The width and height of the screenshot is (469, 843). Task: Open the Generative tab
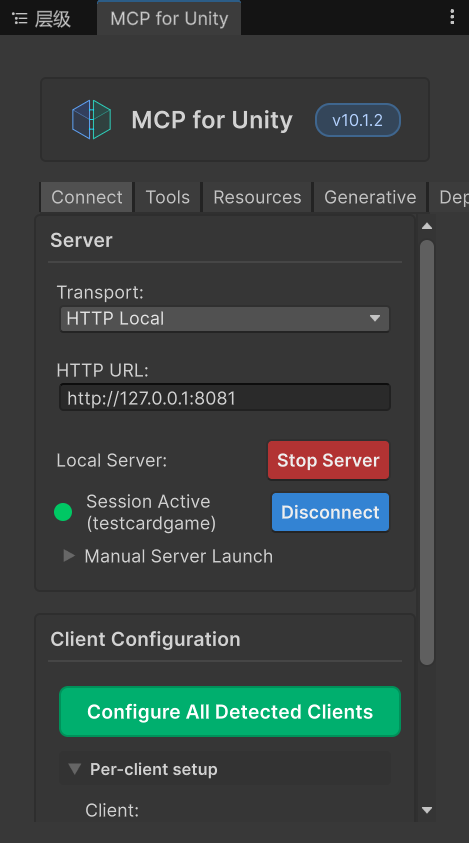370,197
